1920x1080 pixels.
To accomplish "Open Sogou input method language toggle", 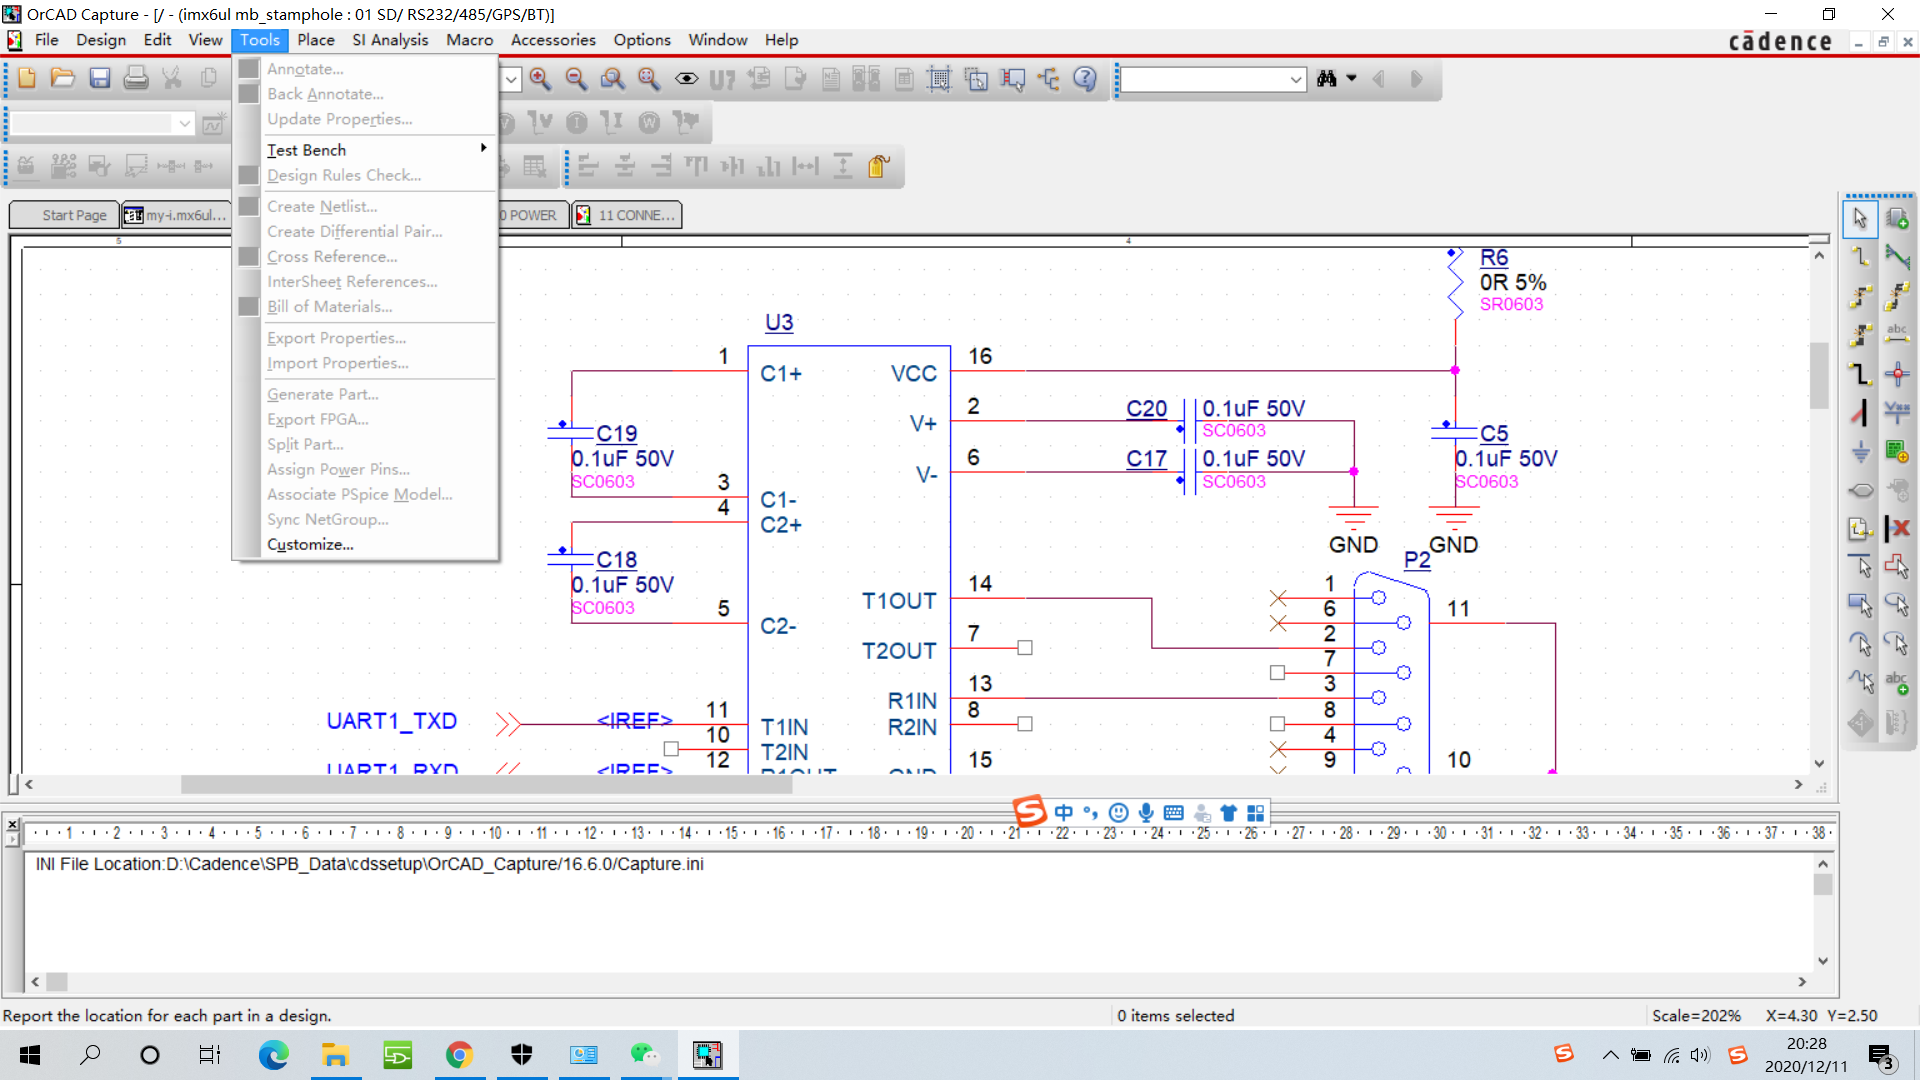I will pyautogui.click(x=1063, y=813).
